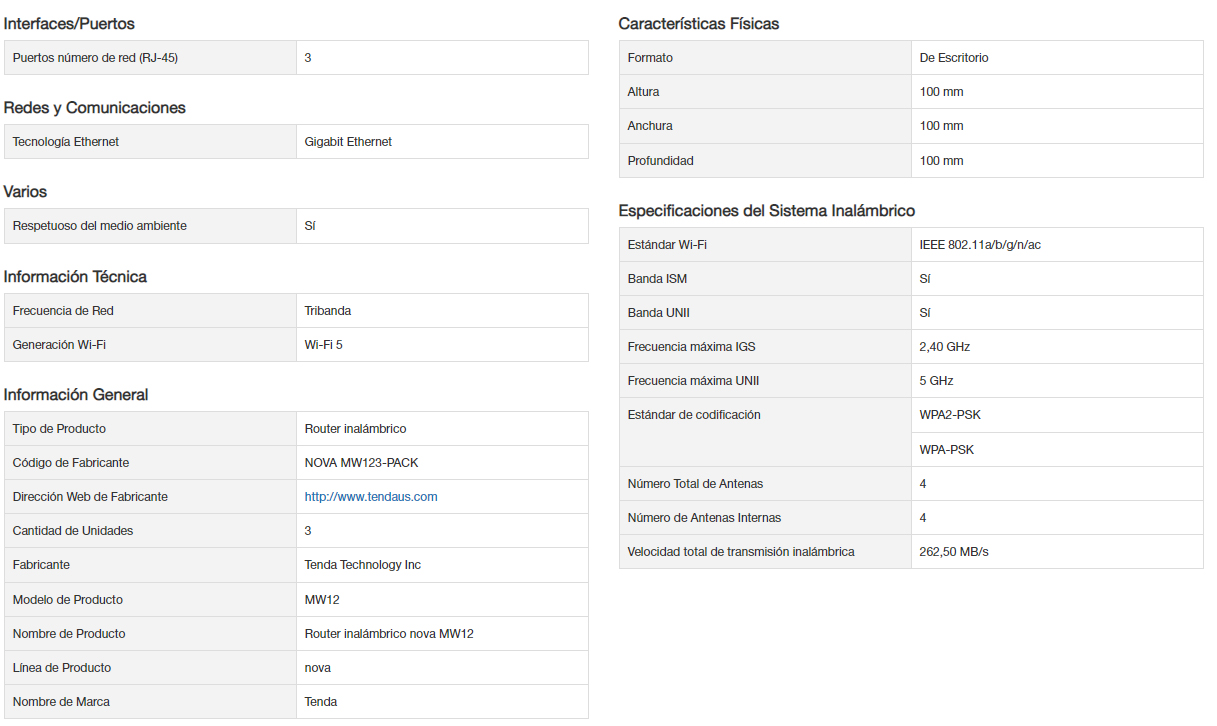Select 'Respetuoso del medio ambiente' label

click(99, 226)
